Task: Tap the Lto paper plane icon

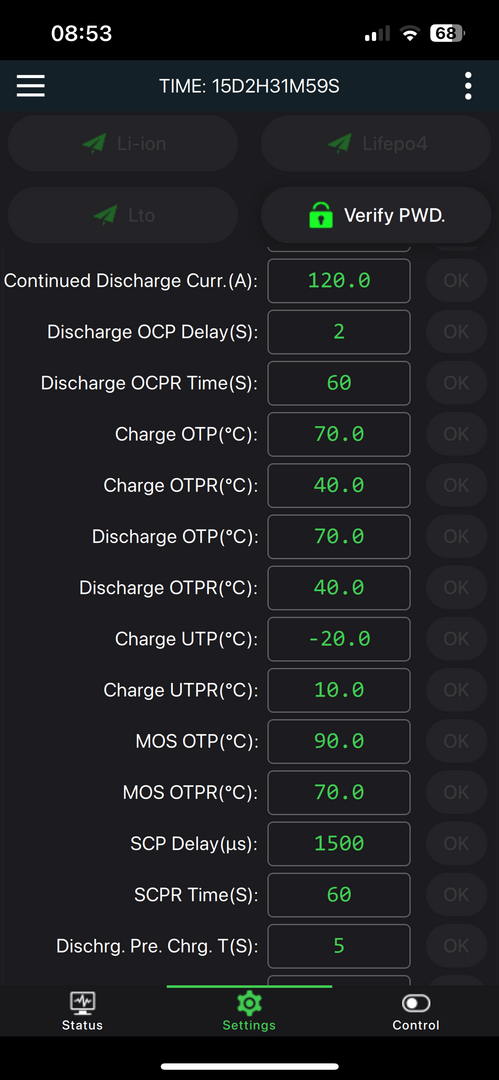Action: tap(105, 215)
